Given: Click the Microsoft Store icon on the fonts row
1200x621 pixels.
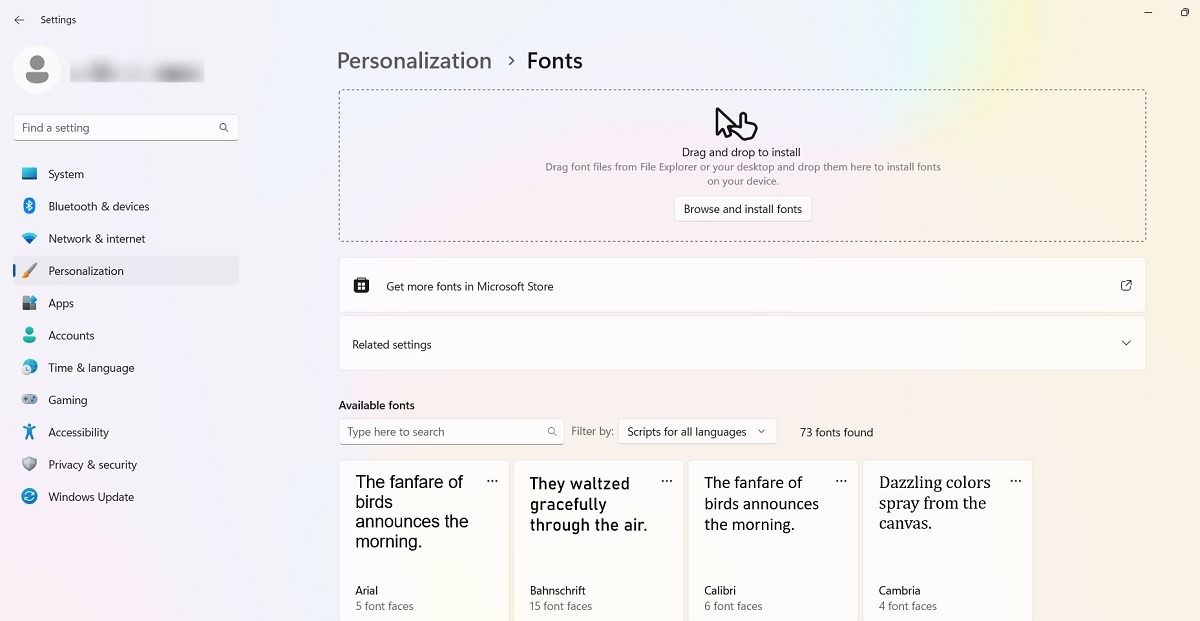Looking at the screenshot, I should (x=361, y=284).
